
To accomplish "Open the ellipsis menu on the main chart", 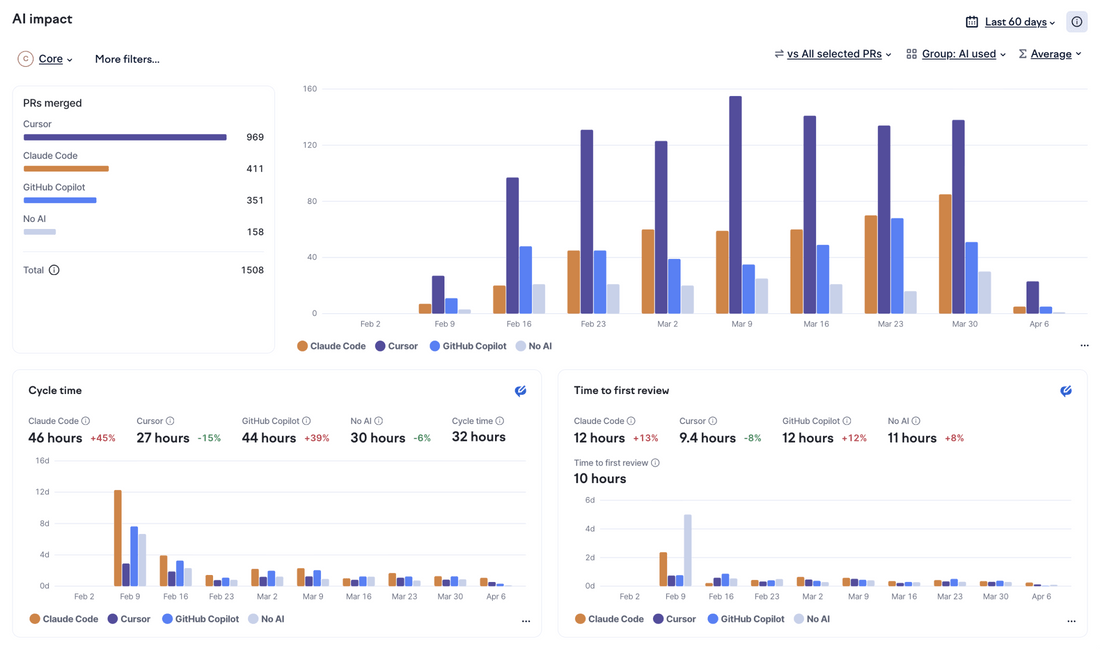I will coord(1084,344).
